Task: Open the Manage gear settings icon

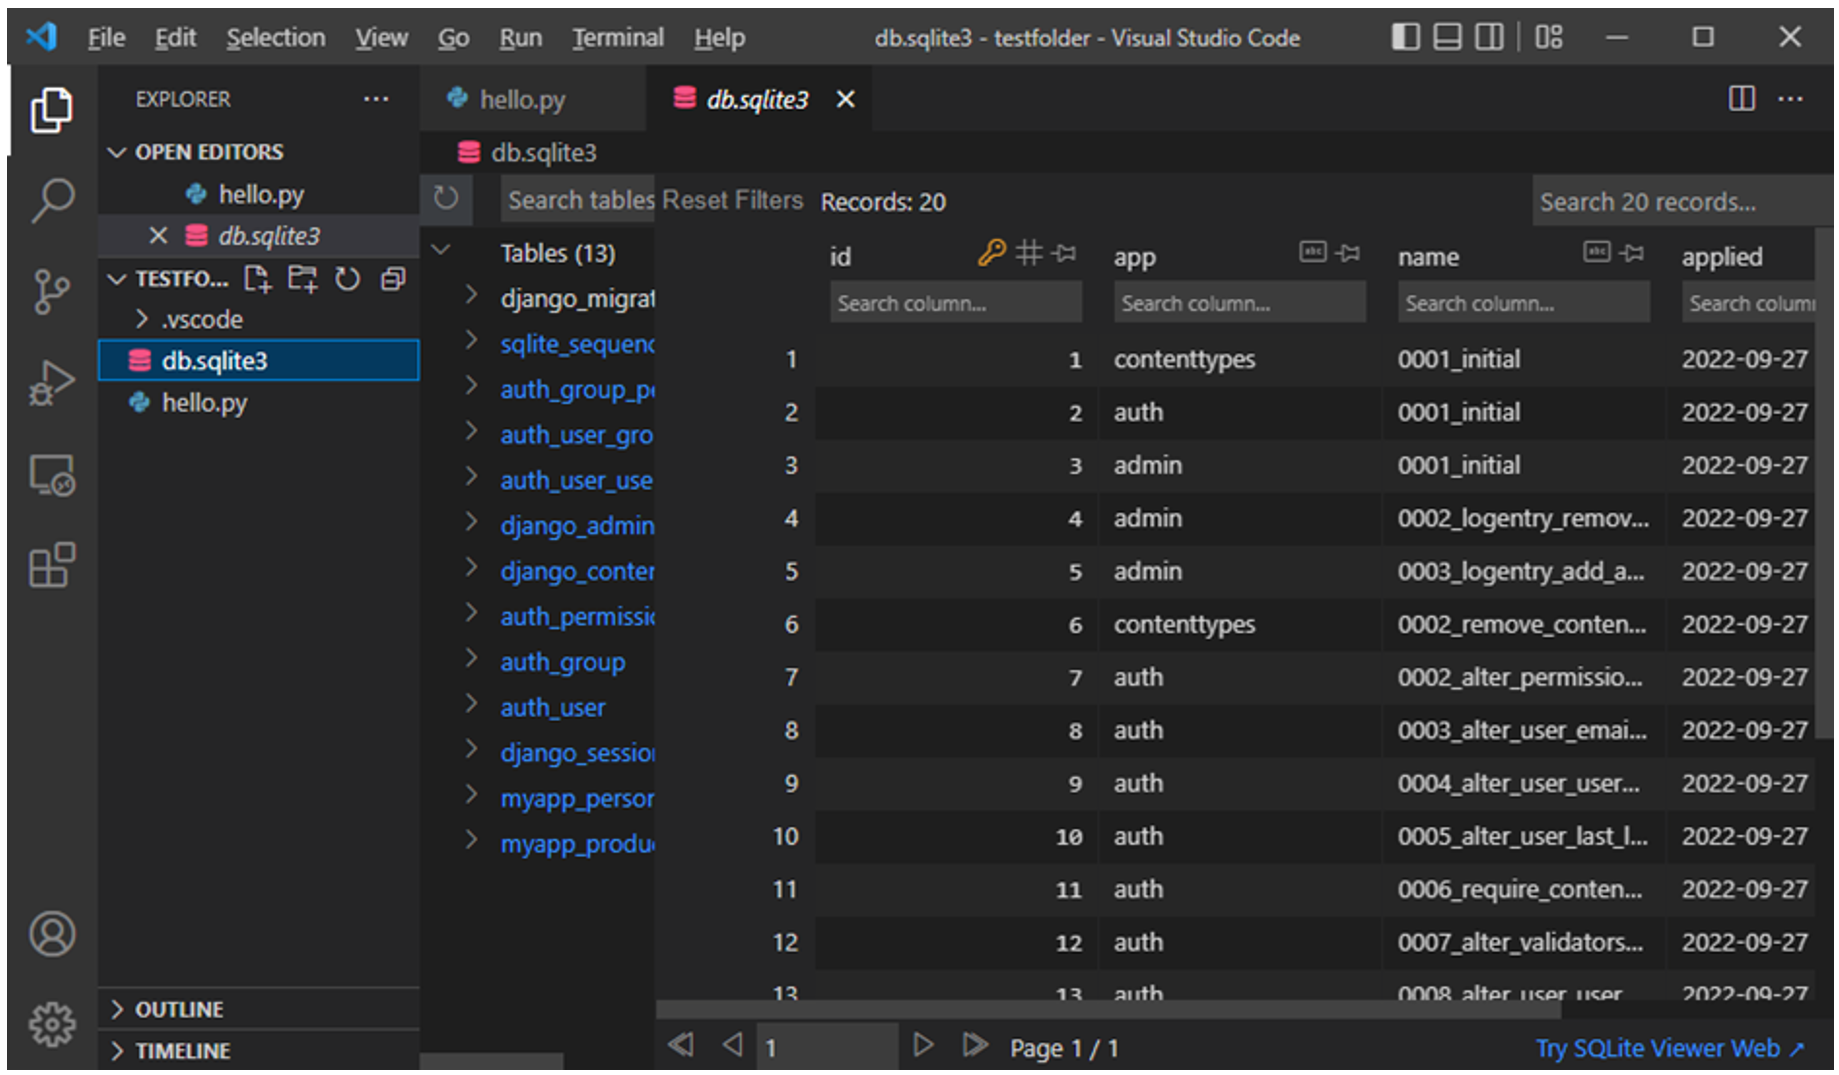Action: click(52, 1024)
